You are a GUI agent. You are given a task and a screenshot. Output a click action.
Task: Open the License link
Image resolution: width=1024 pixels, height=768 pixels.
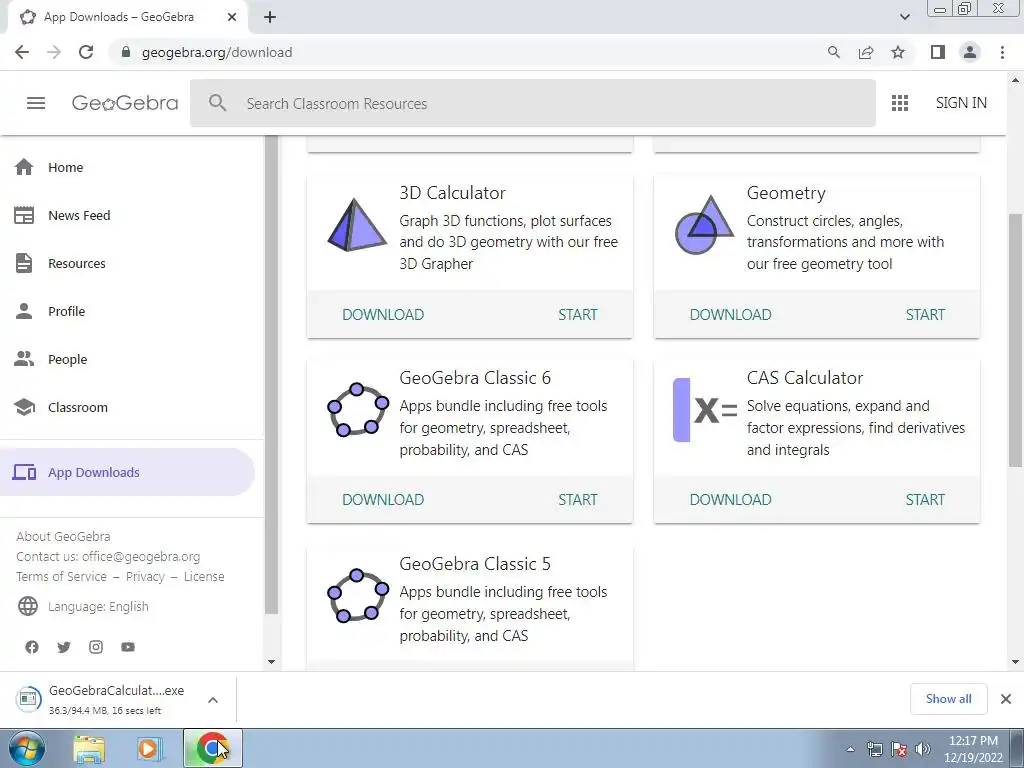click(x=204, y=576)
